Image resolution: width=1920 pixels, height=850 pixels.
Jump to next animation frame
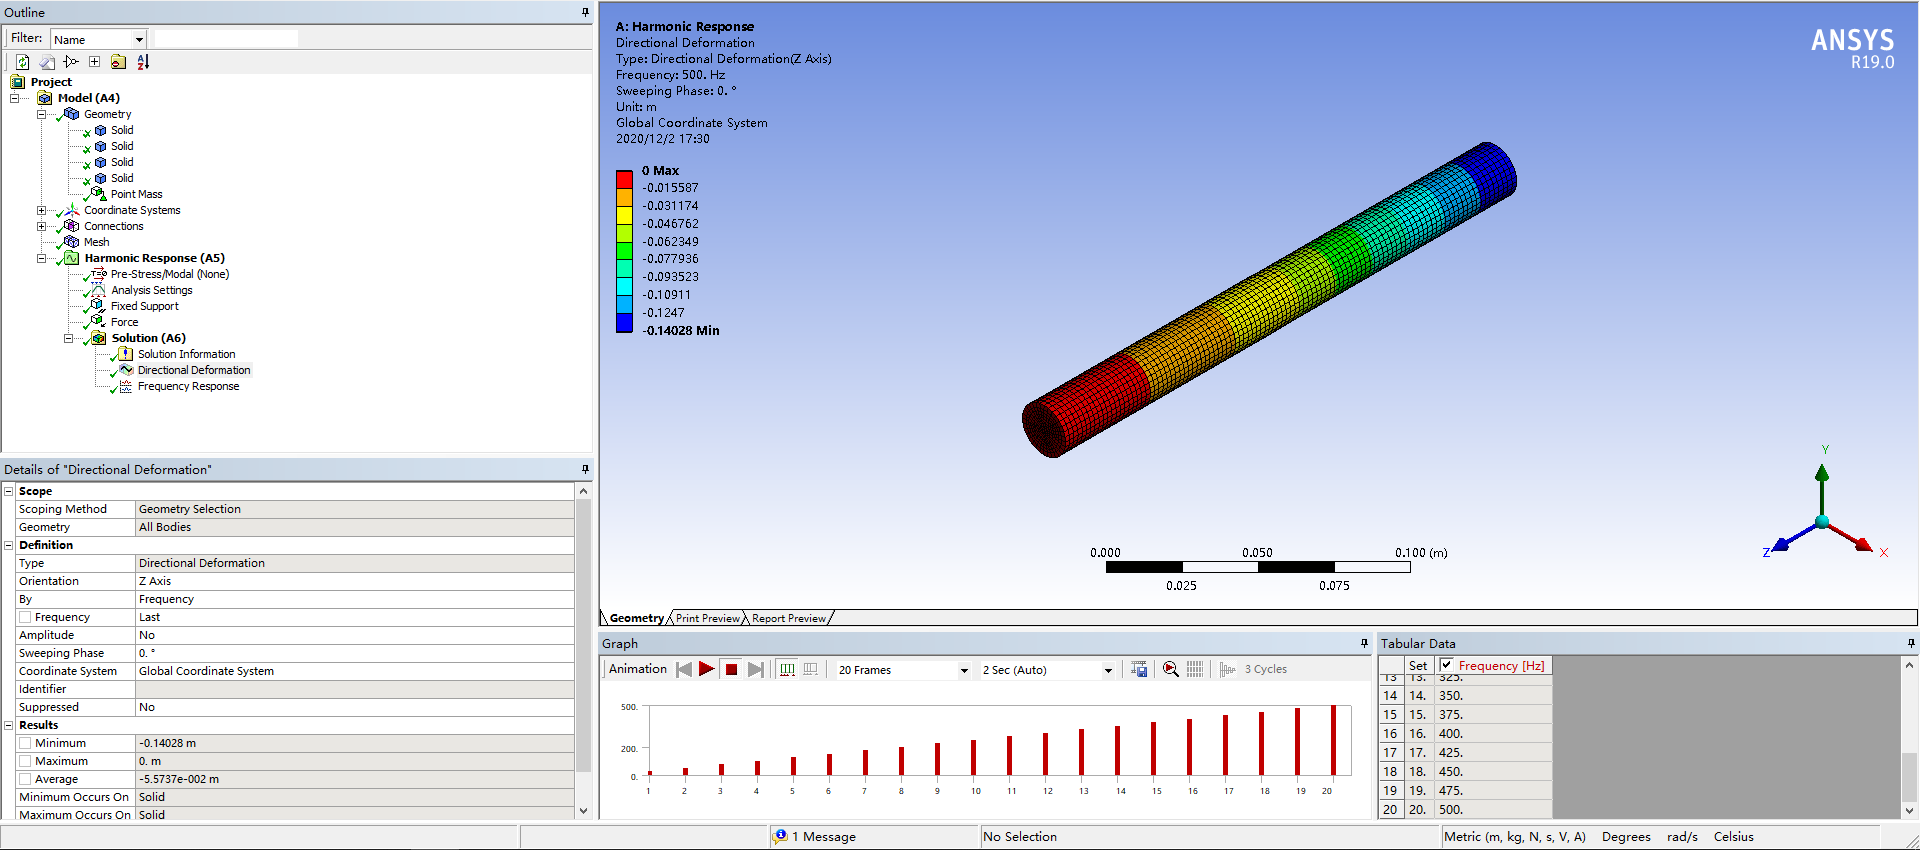click(x=756, y=669)
